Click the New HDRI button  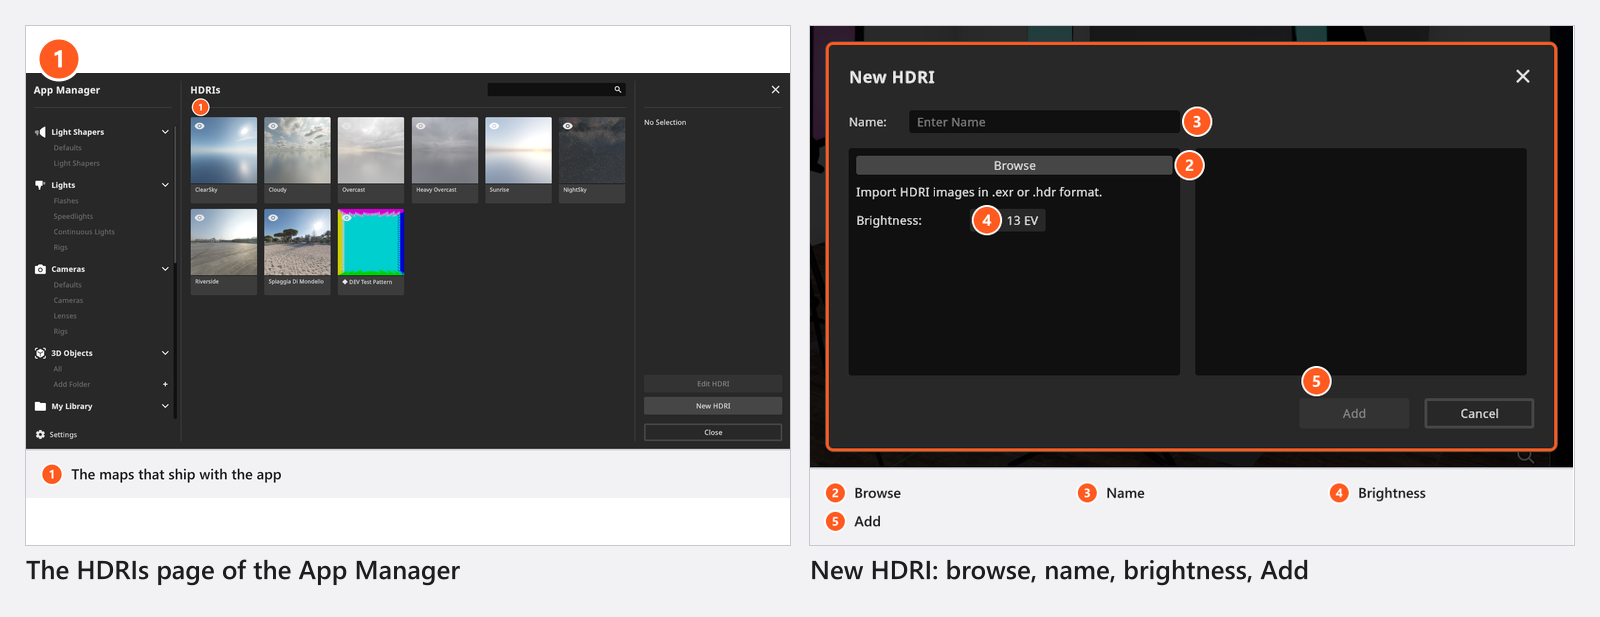point(713,406)
